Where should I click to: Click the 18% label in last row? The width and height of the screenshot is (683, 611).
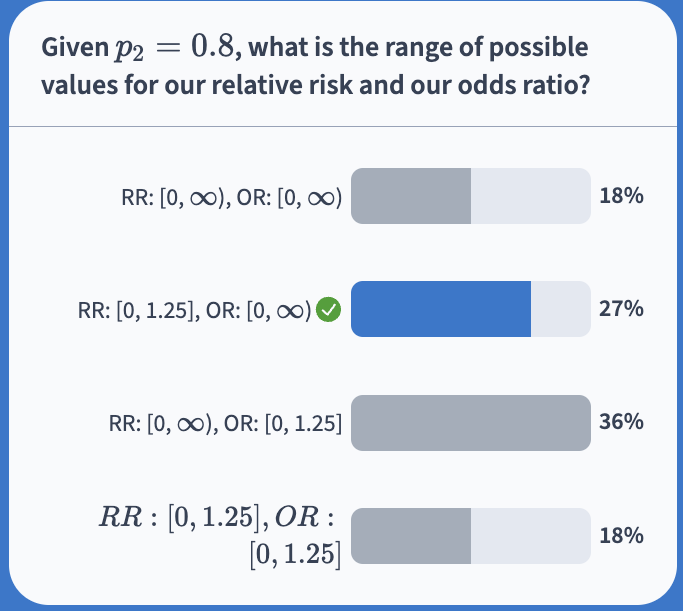point(620,536)
